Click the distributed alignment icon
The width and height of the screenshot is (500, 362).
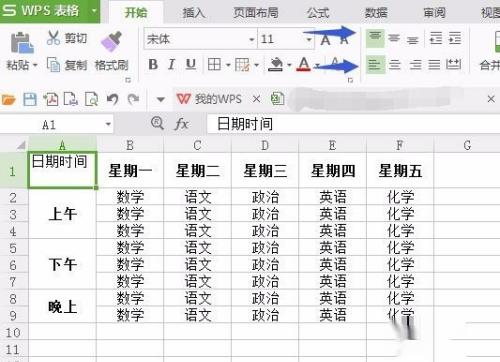[x=454, y=64]
